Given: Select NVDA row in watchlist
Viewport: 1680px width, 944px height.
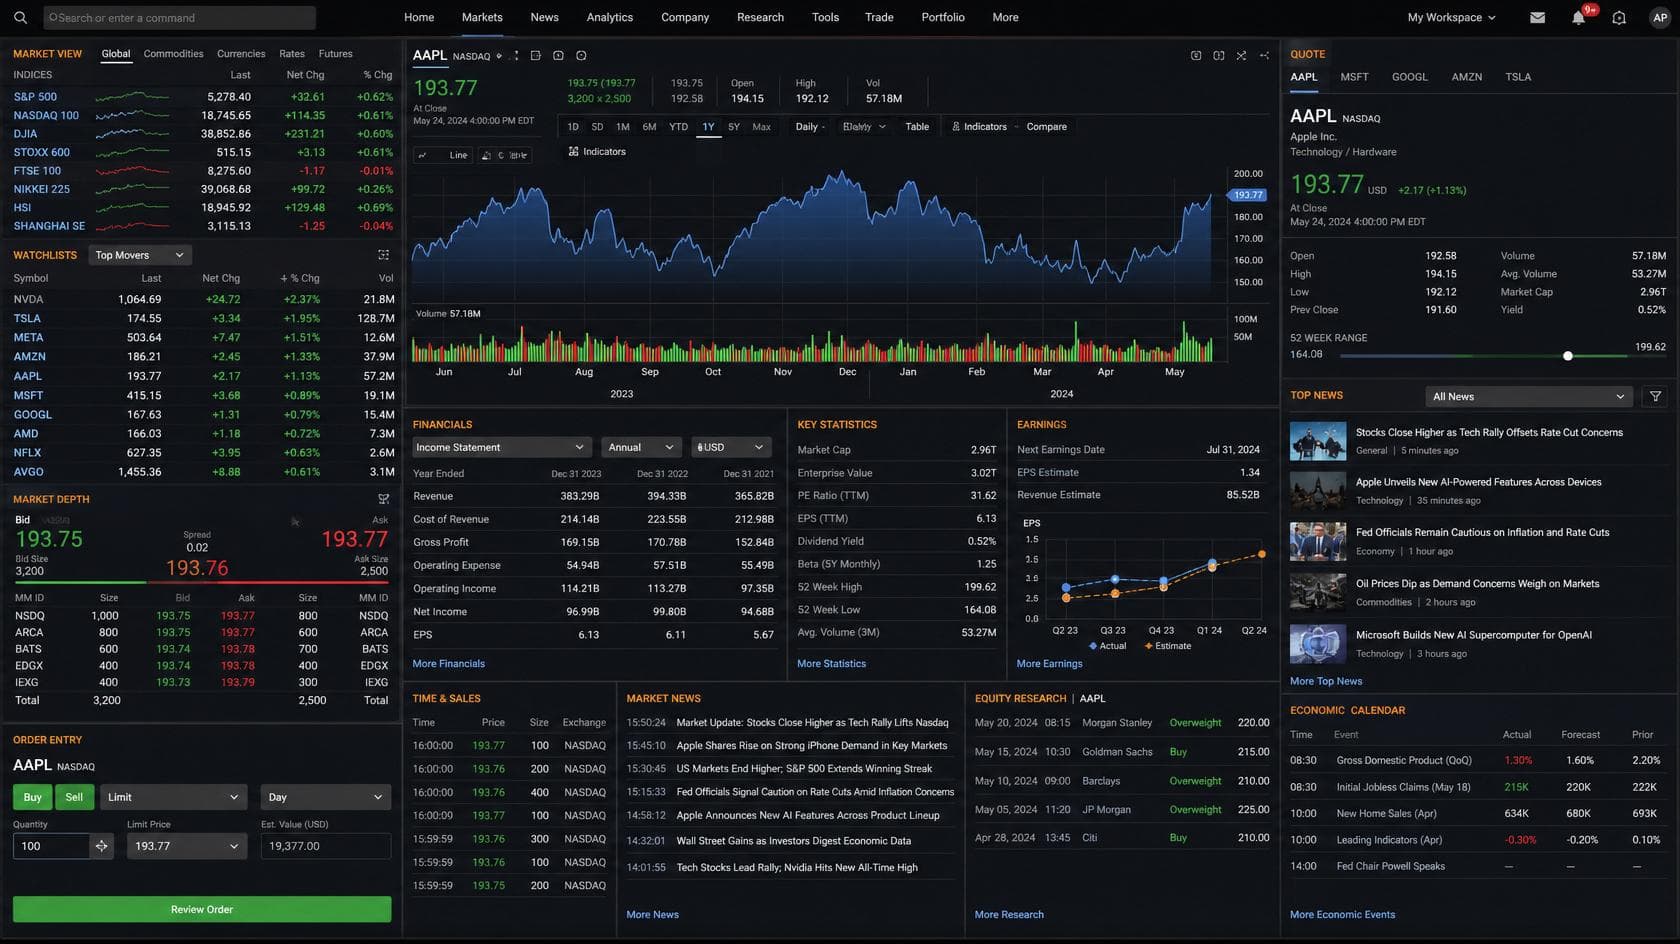Looking at the screenshot, I should (204, 299).
